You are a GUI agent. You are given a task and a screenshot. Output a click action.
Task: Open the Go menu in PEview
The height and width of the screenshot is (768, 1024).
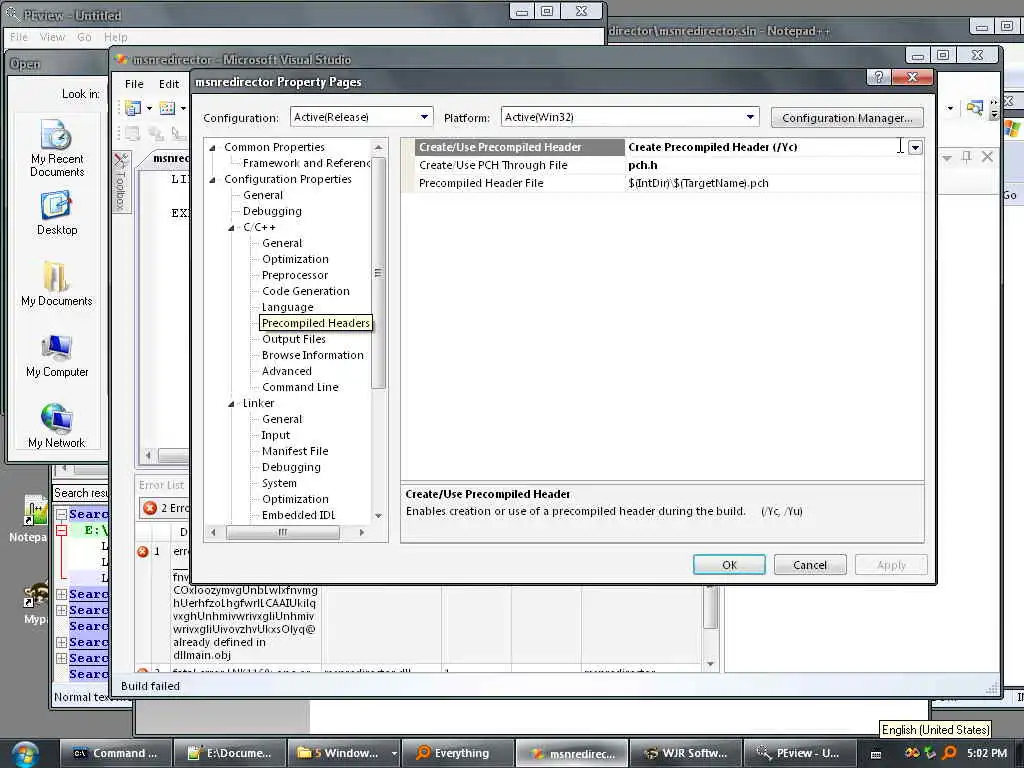click(x=84, y=37)
